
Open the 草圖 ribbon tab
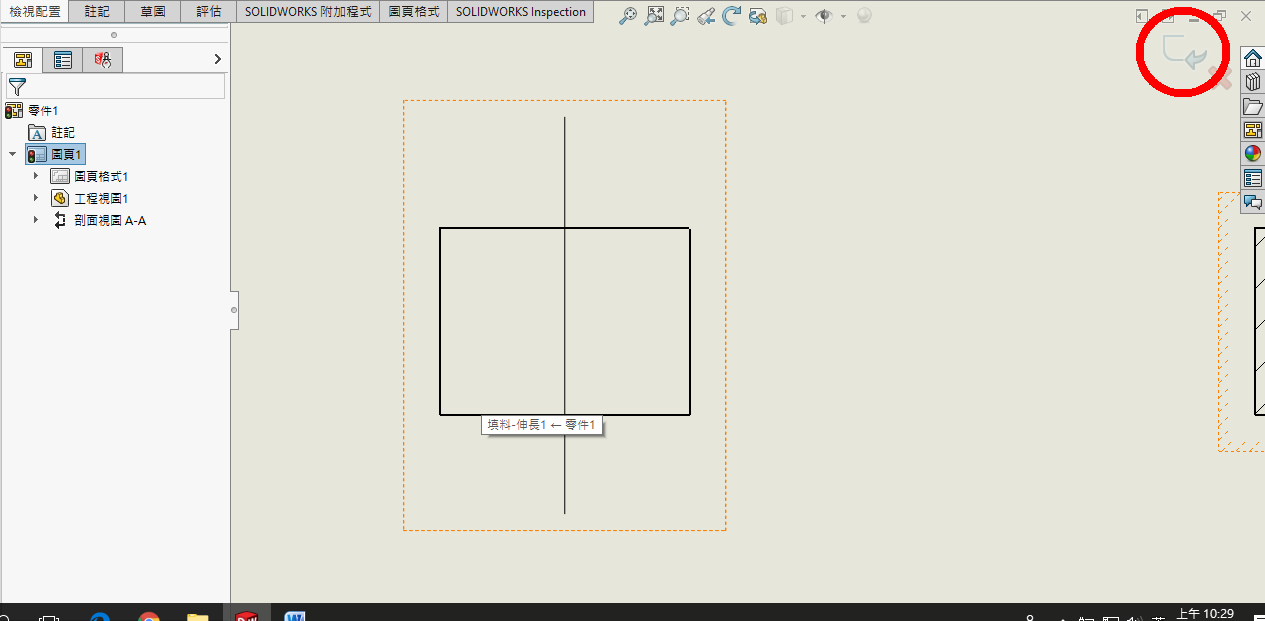point(152,12)
